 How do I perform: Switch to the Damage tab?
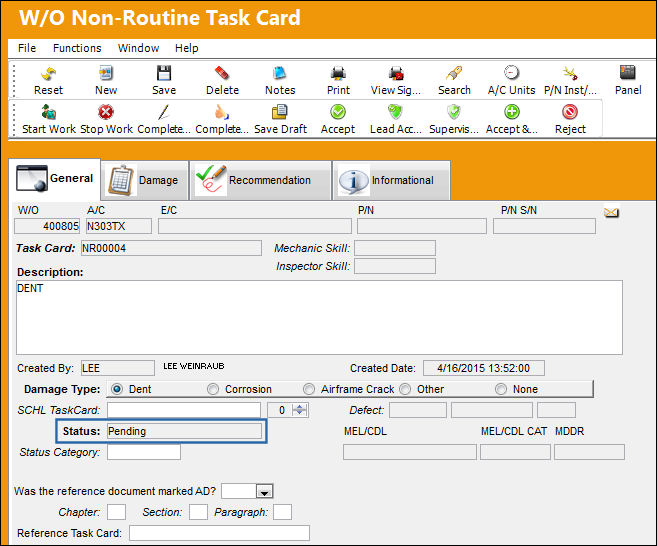tap(145, 180)
